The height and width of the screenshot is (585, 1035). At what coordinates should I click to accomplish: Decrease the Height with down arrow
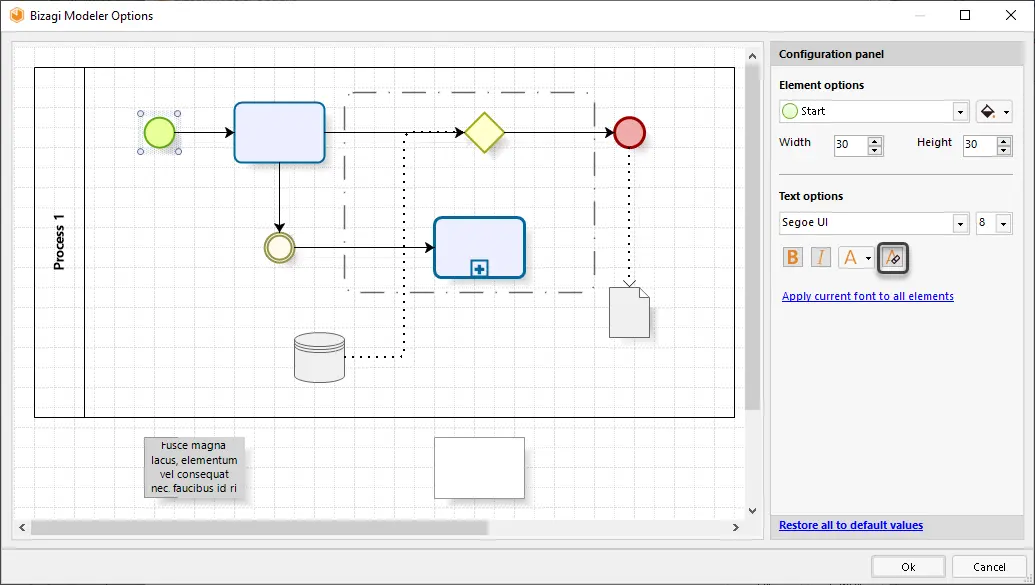(x=1003, y=150)
